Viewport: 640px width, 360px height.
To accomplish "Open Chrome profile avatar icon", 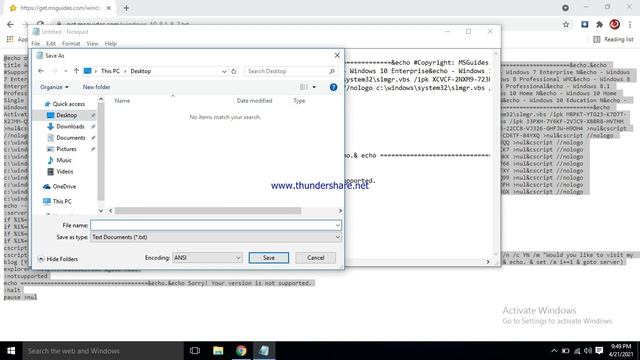I will click(614, 24).
